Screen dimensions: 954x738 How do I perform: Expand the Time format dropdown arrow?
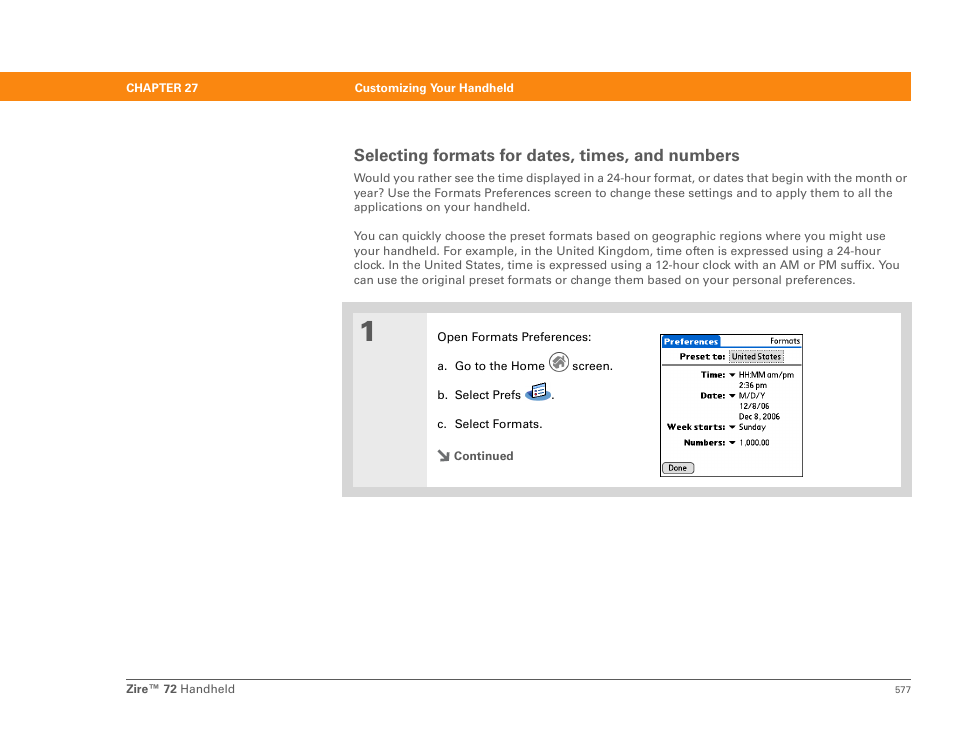click(732, 375)
